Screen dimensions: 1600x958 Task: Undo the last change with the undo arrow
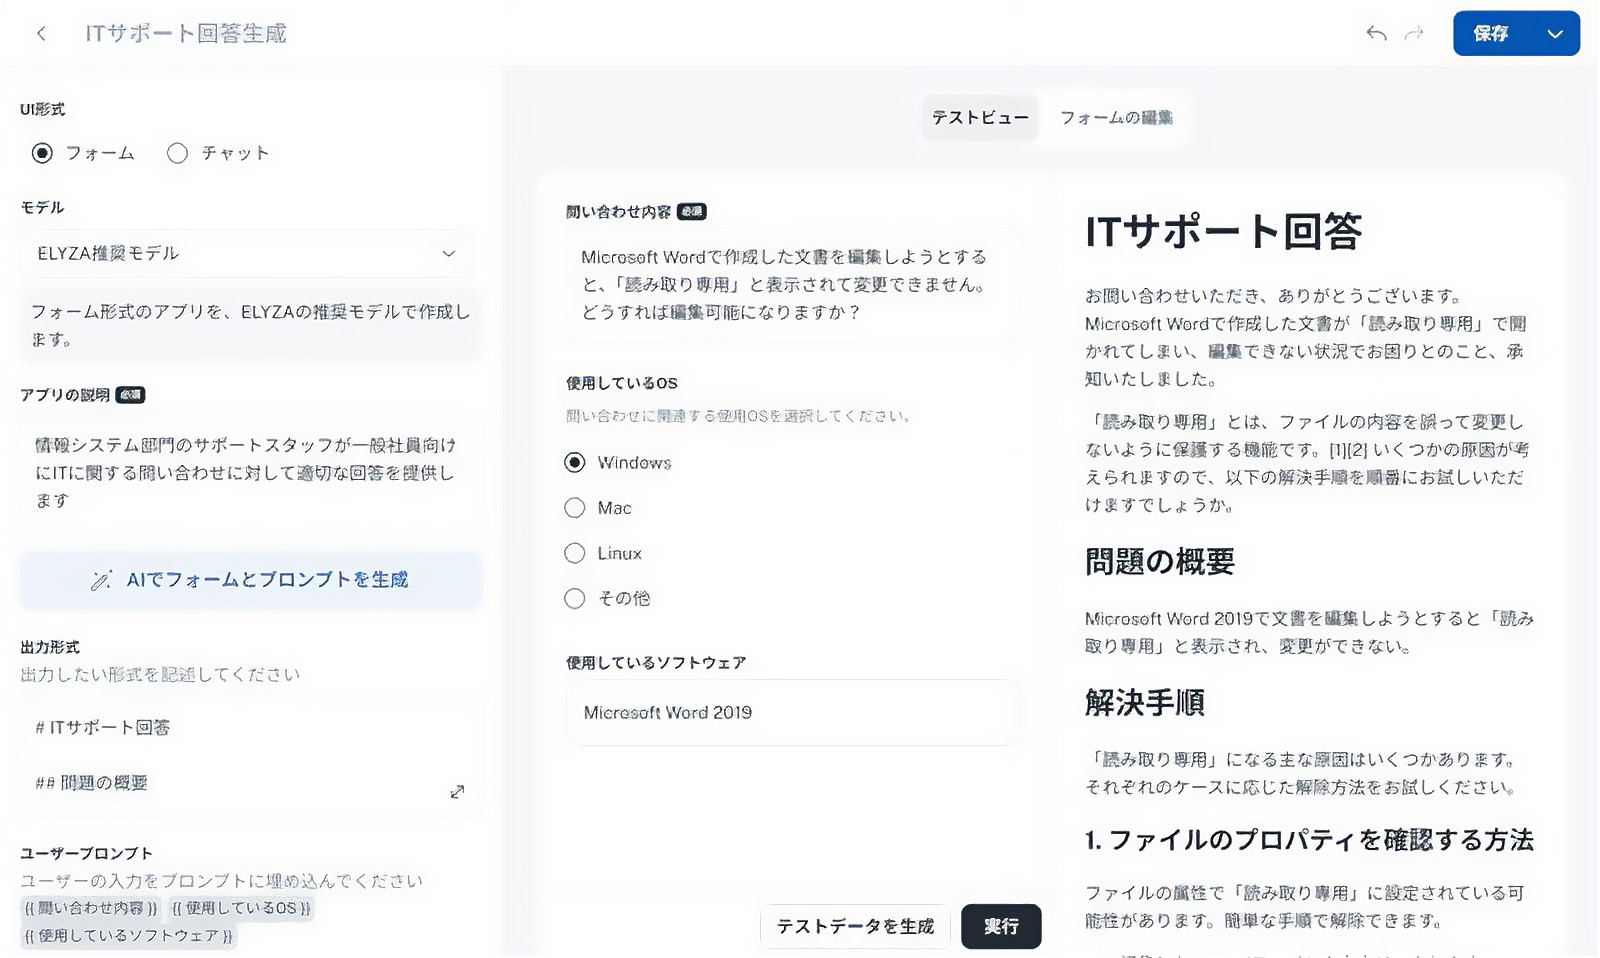[1376, 34]
